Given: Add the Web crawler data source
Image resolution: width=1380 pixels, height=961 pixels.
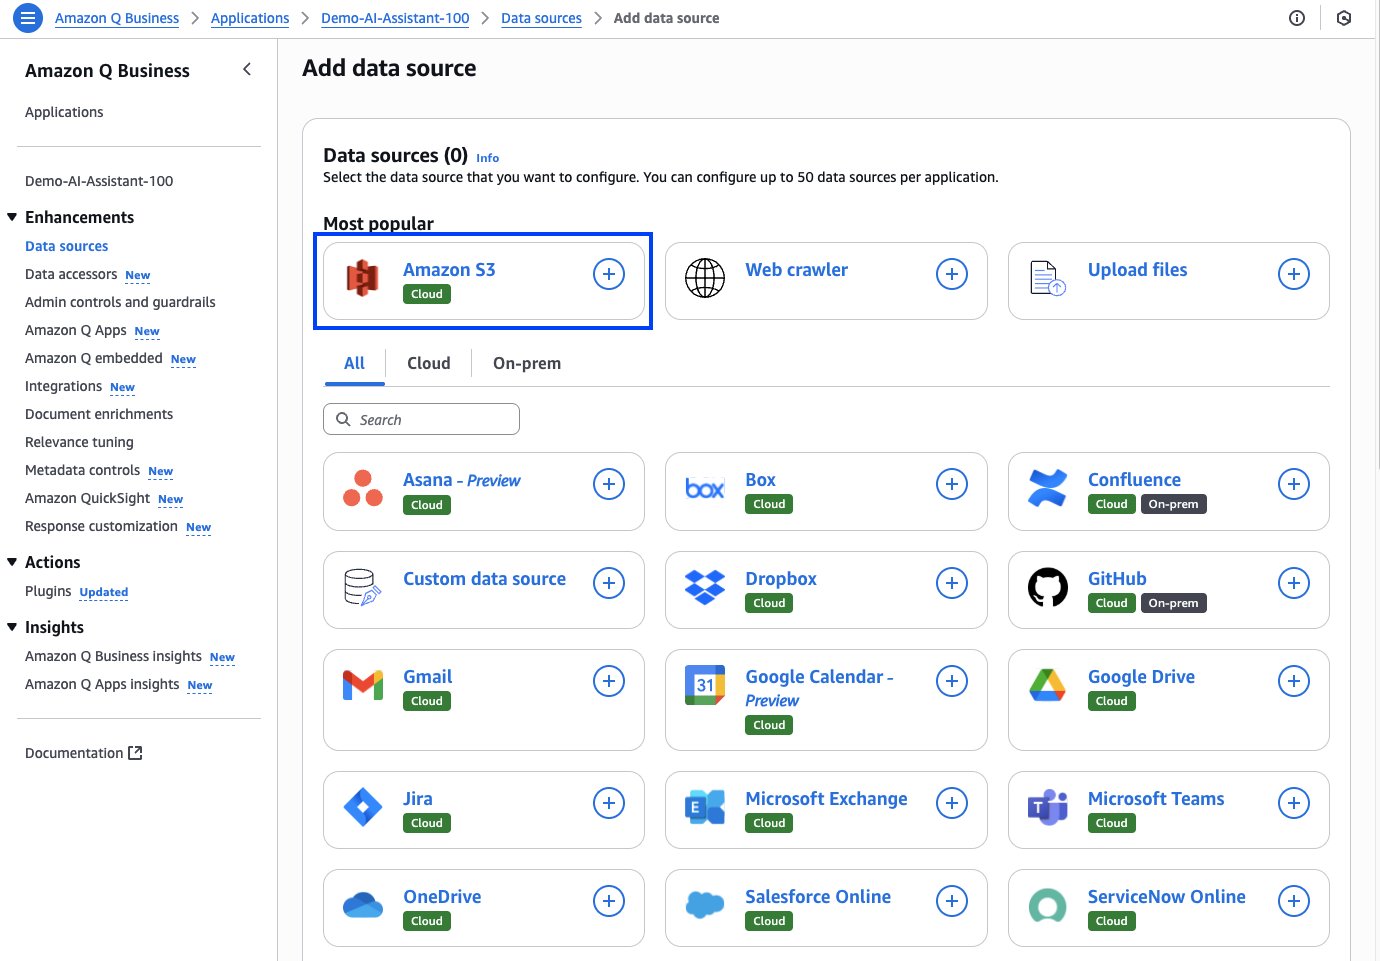Looking at the screenshot, I should [x=952, y=274].
